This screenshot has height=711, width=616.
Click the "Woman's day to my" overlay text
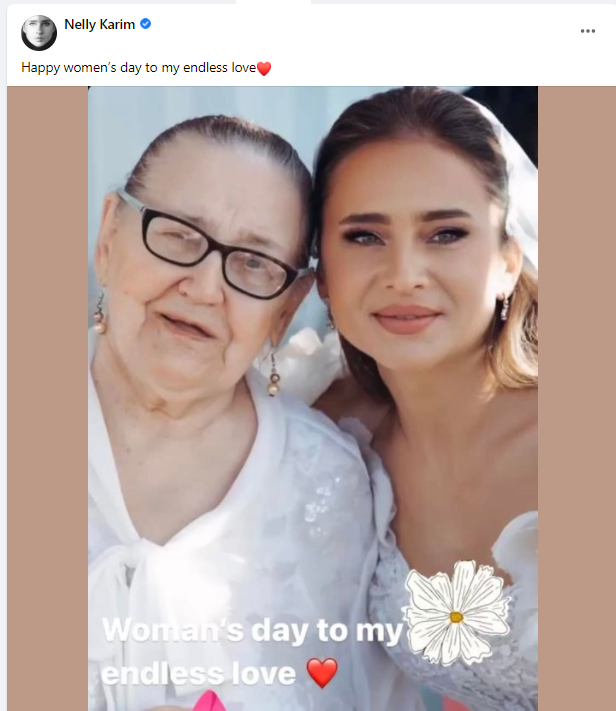(x=252, y=631)
